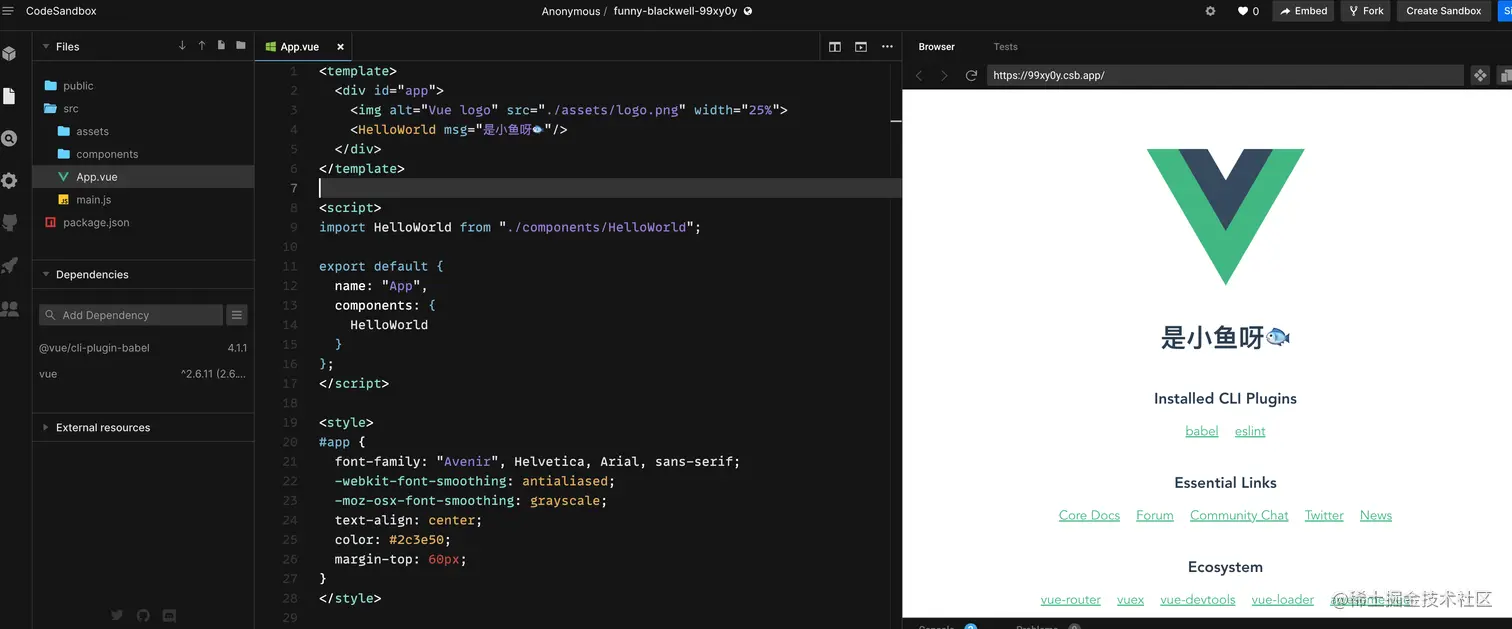Open editor more options ellipsis
The width and height of the screenshot is (1512, 629).
click(x=887, y=47)
